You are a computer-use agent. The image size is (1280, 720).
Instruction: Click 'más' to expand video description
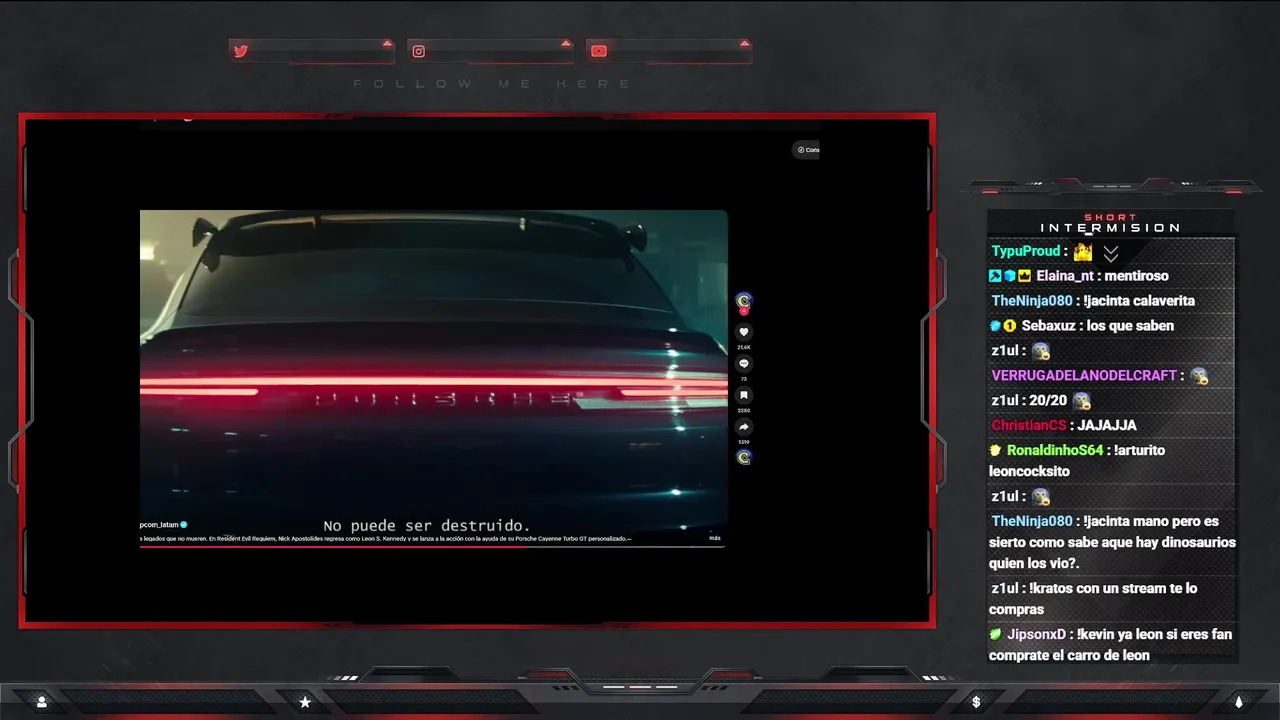pos(715,538)
